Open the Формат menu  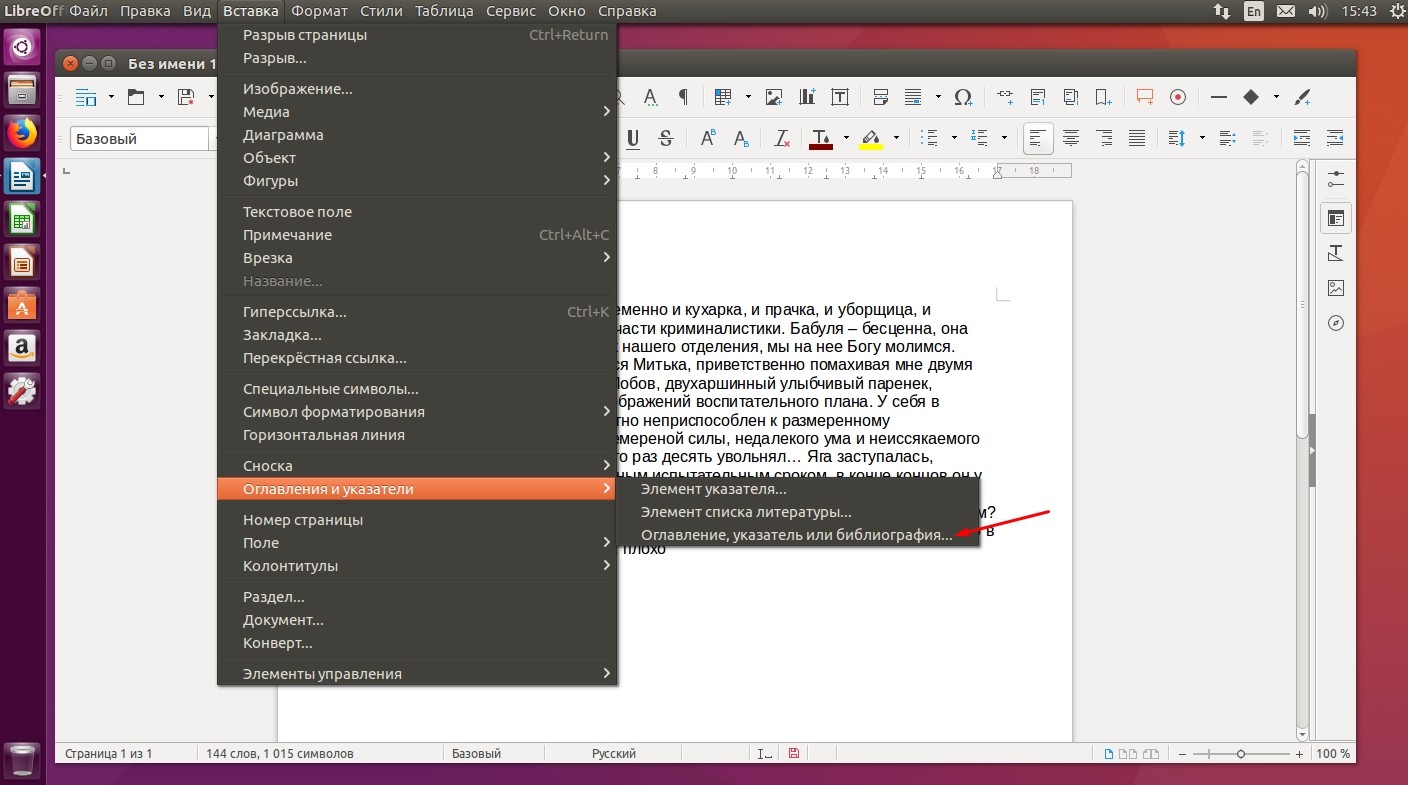(319, 11)
